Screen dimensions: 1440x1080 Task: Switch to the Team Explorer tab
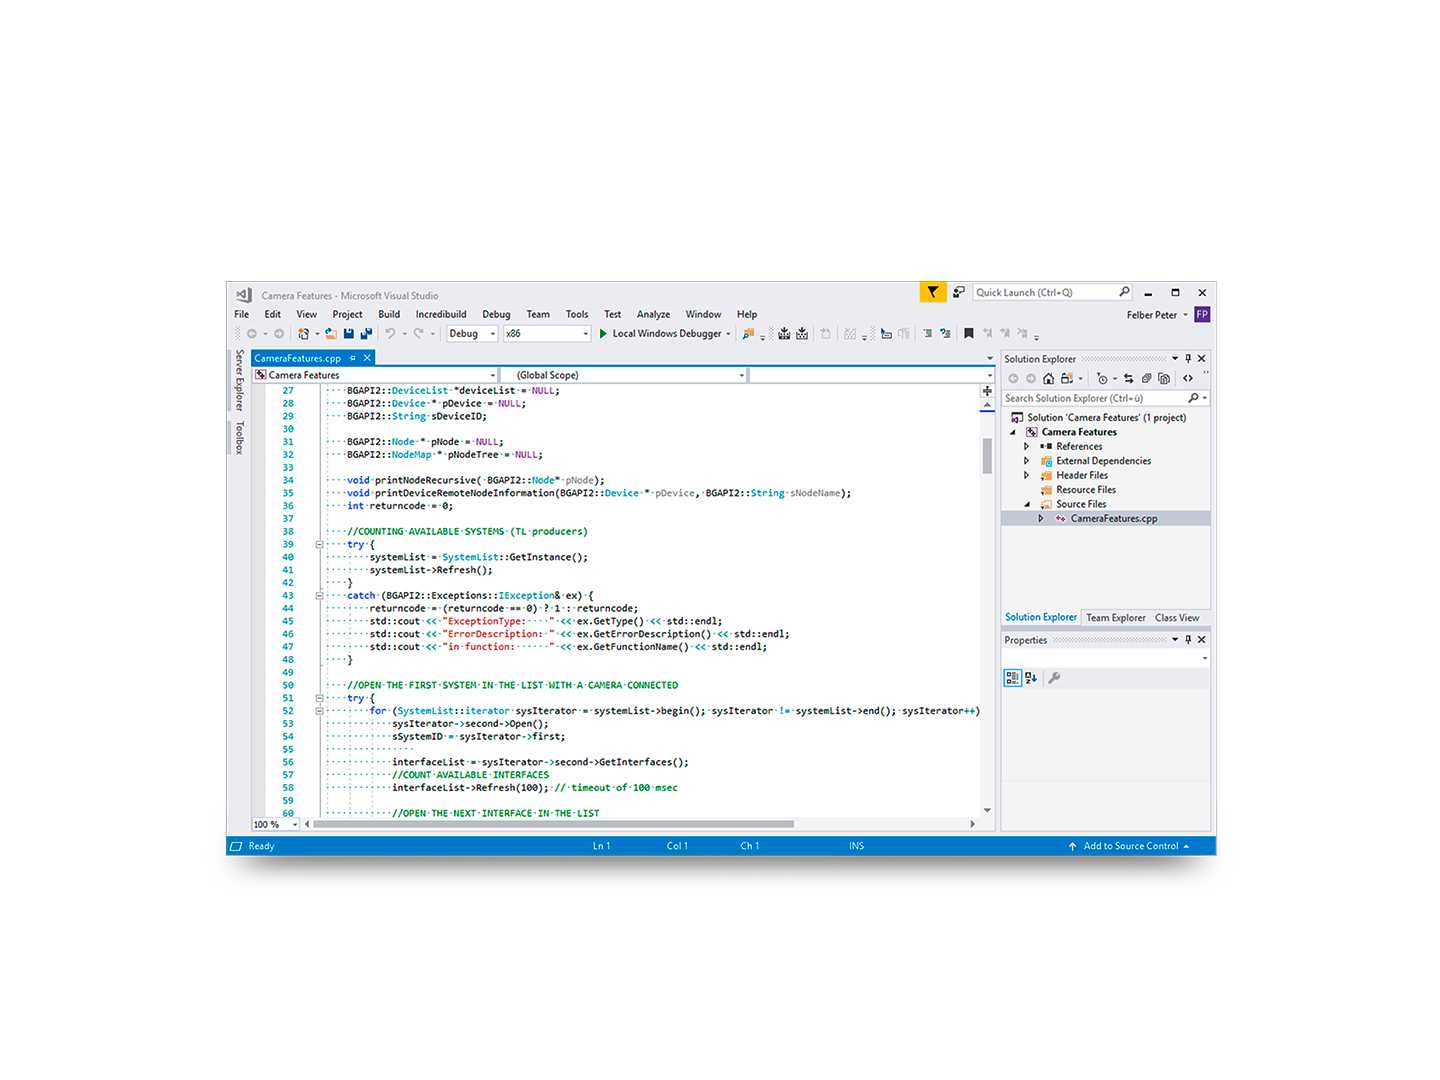click(x=1116, y=618)
